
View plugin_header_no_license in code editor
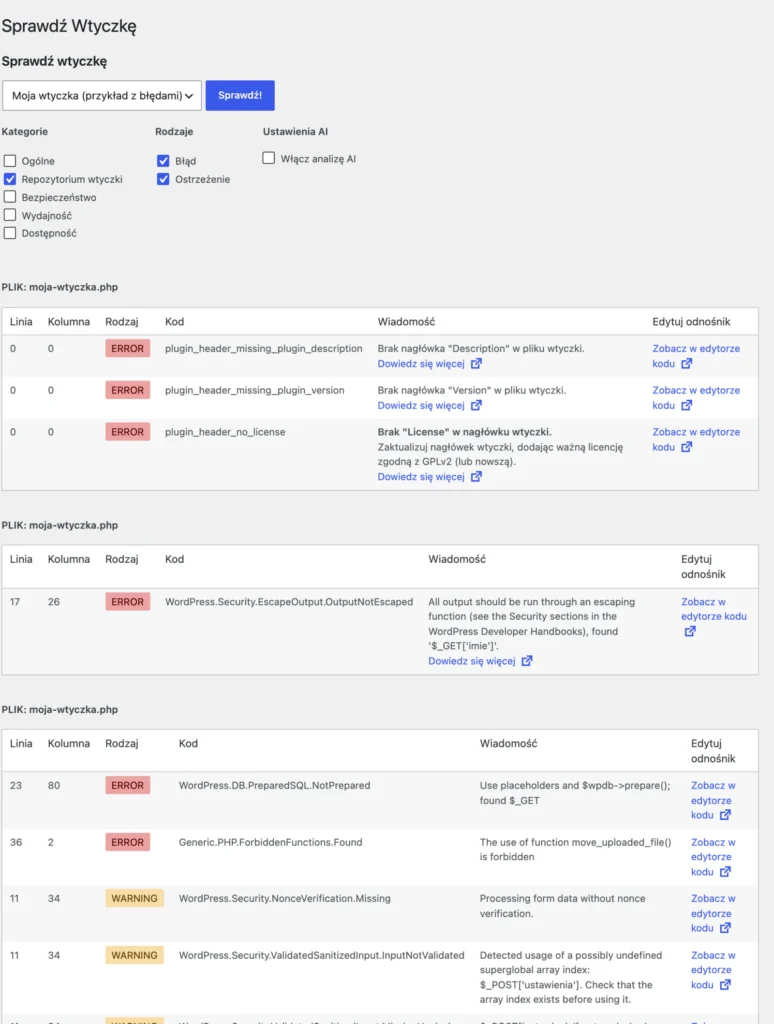[696, 440]
